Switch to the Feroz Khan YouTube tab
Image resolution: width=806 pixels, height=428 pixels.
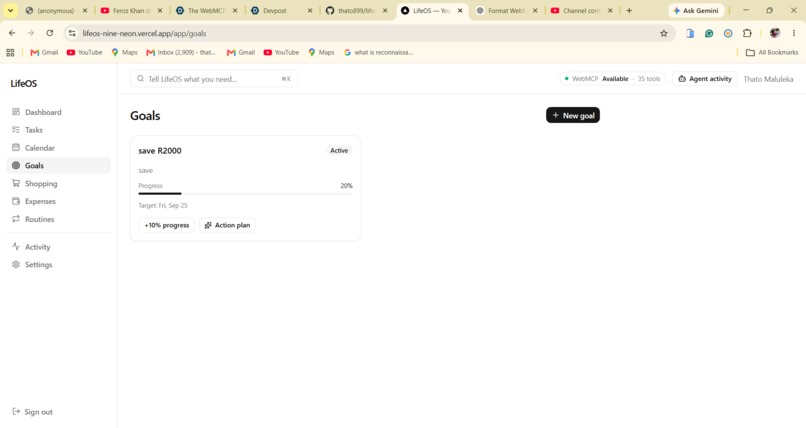[132, 10]
